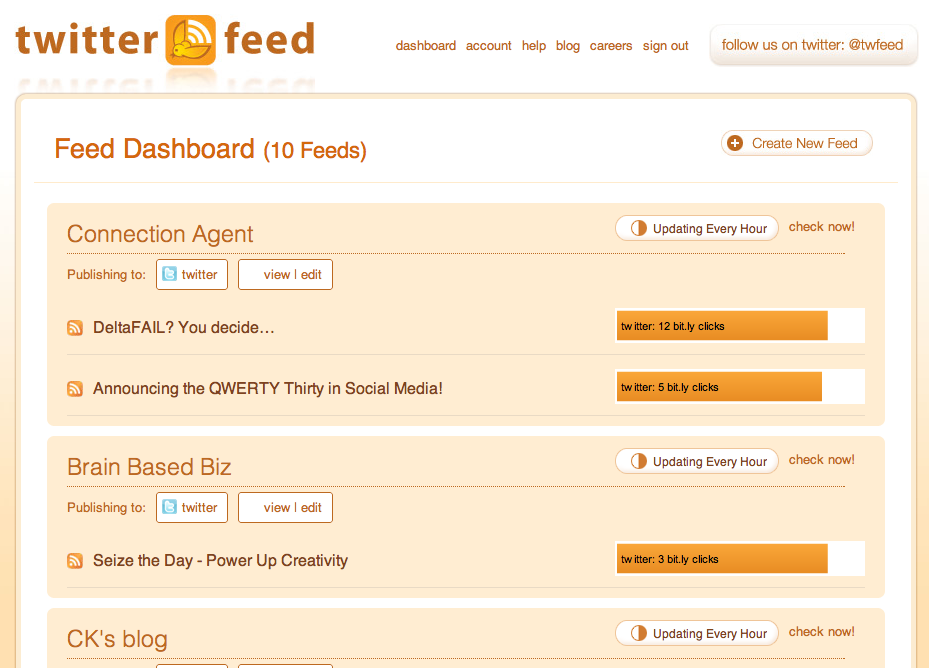929x668 pixels.
Task: Click check now! for Connection Agent
Action: pyautogui.click(x=821, y=226)
